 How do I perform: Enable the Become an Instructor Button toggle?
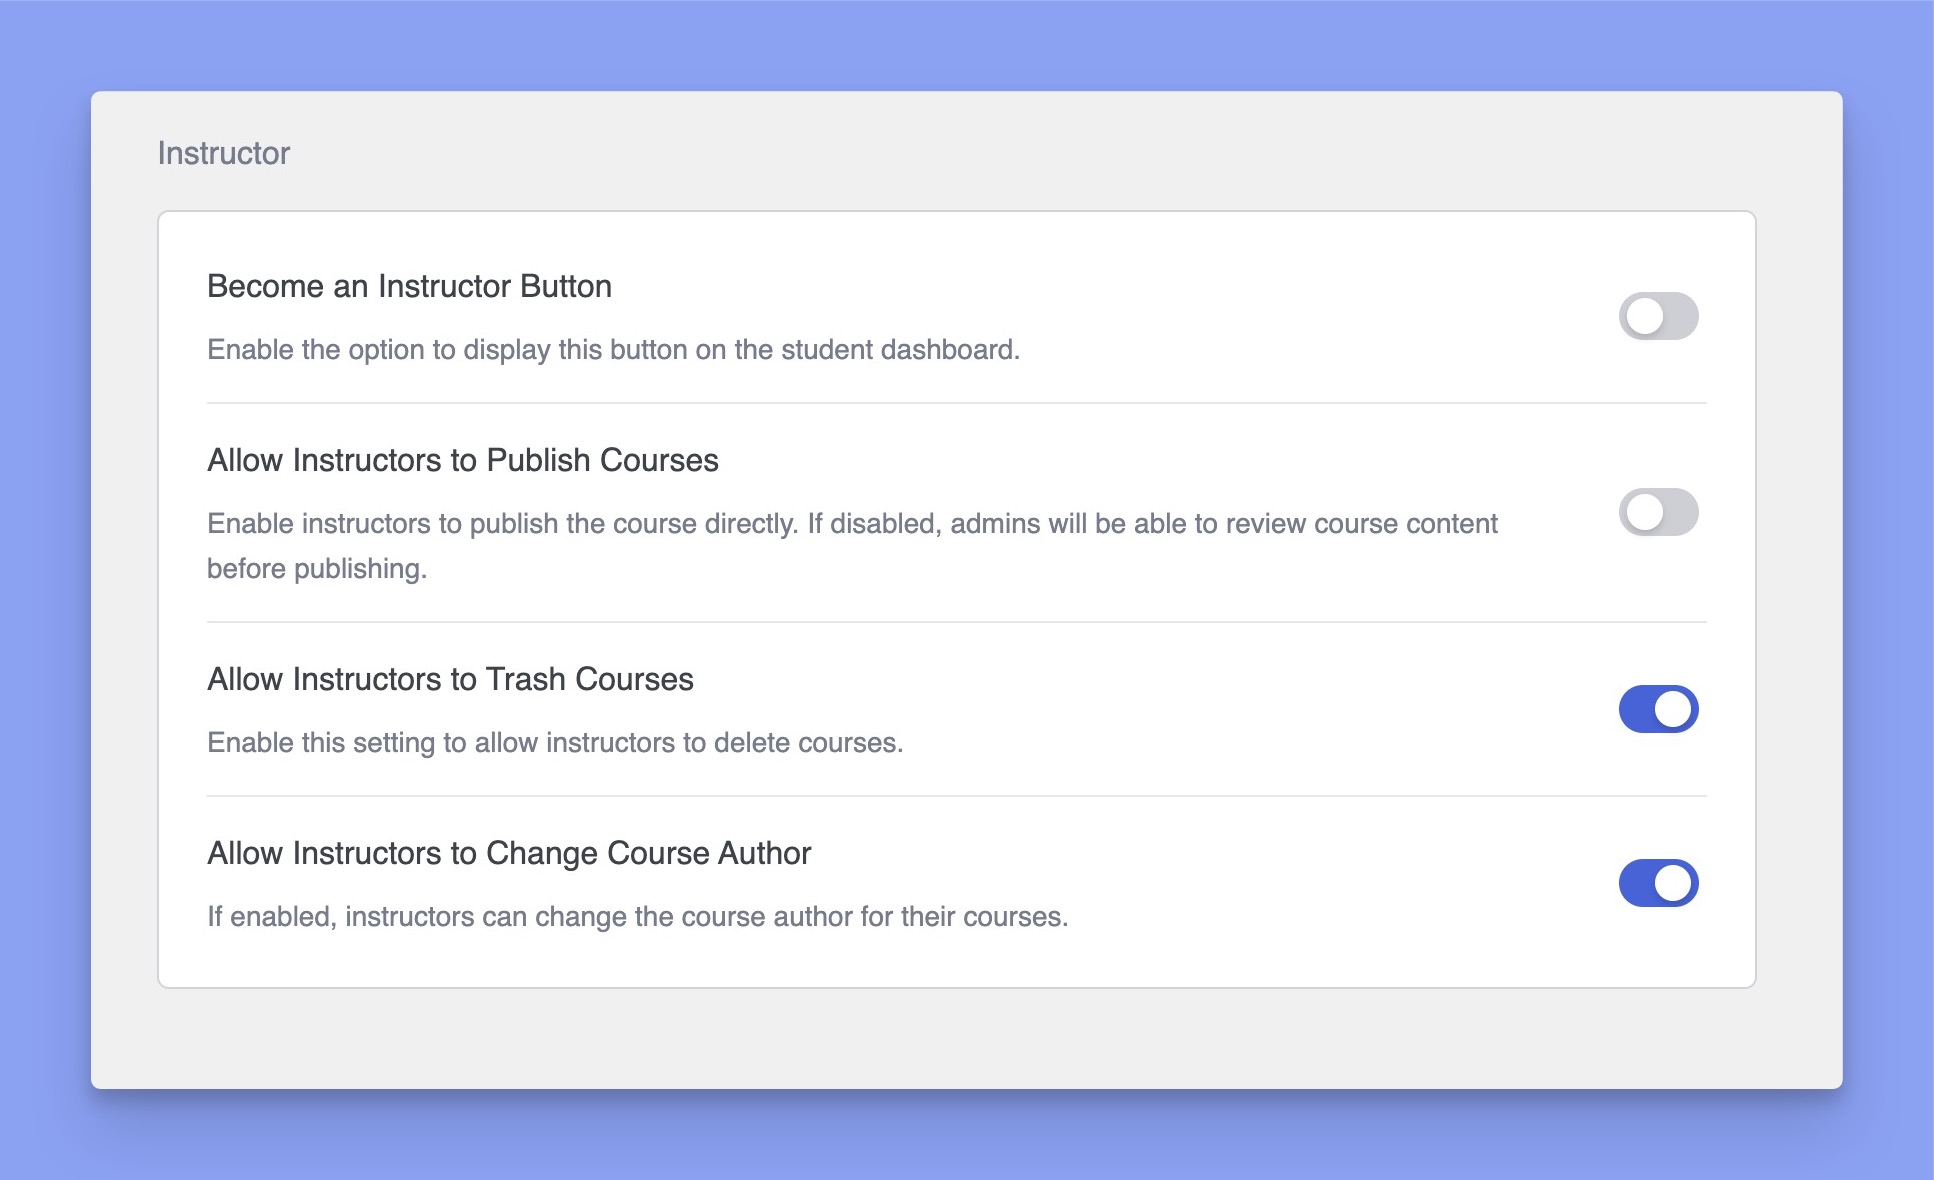click(x=1658, y=316)
